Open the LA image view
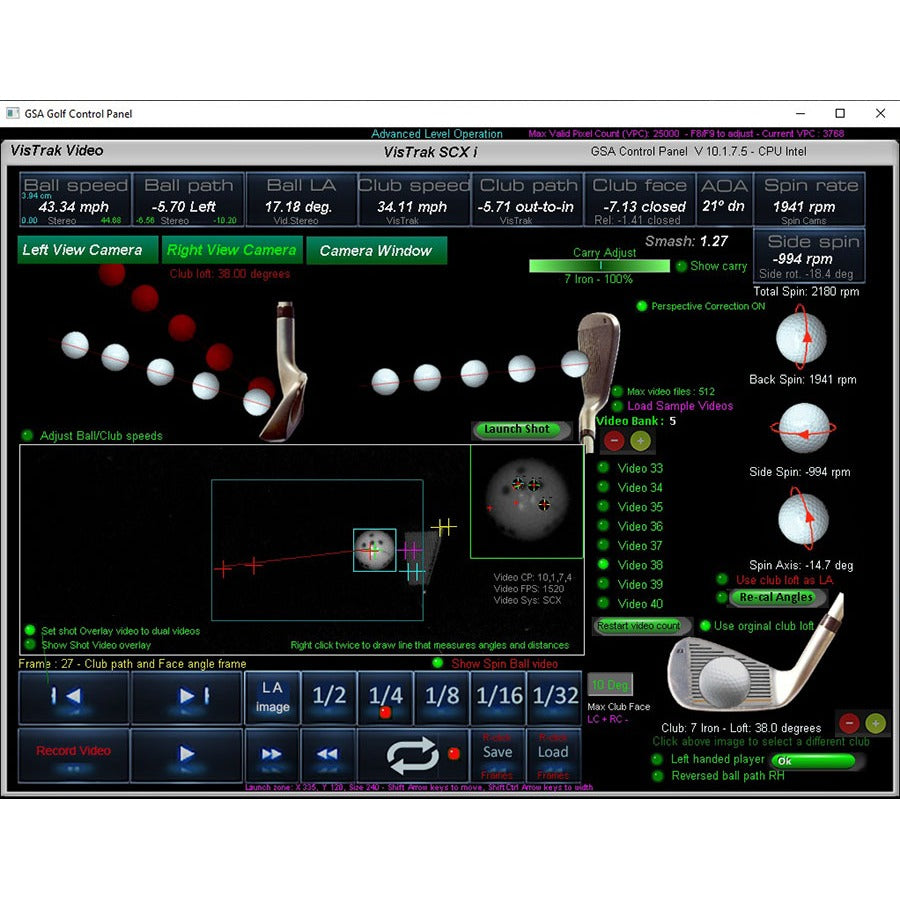 pyautogui.click(x=272, y=697)
